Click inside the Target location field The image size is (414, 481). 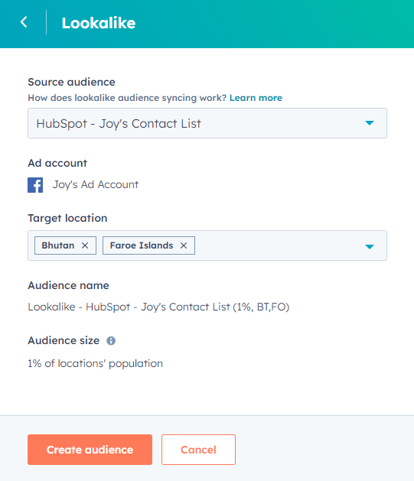pyautogui.click(x=207, y=245)
